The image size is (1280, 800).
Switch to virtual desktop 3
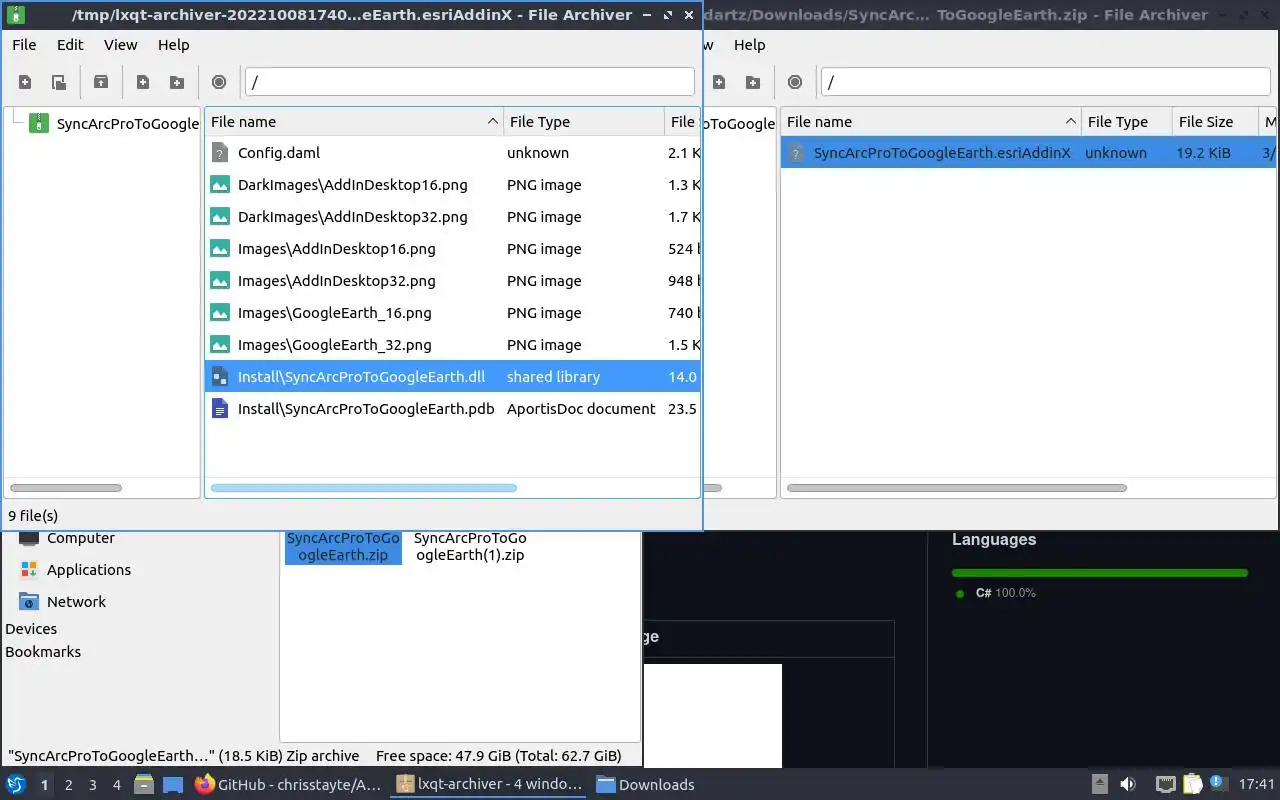(x=93, y=785)
